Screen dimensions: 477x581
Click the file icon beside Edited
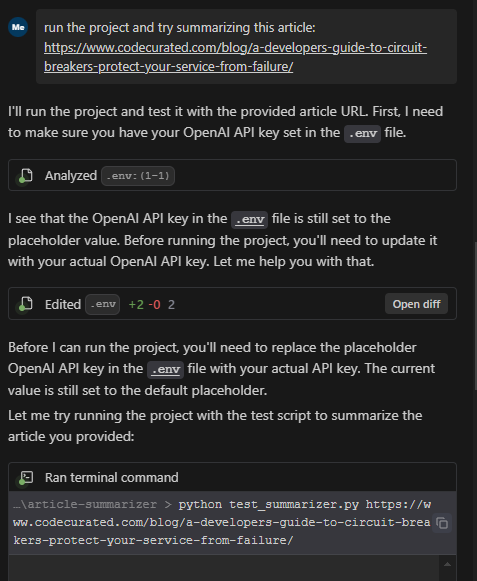(26, 304)
